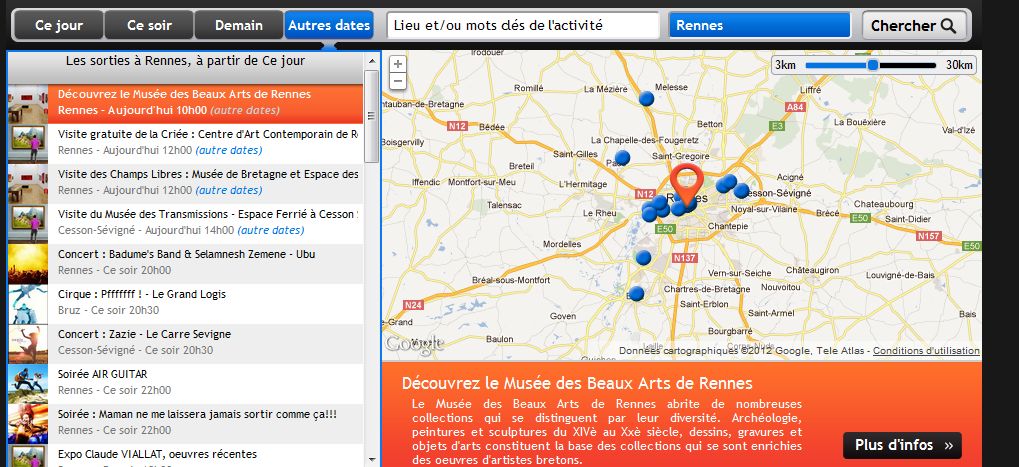Click autre dates link for Musée des Transmissions
This screenshot has height=467, width=1019.
tap(270, 230)
